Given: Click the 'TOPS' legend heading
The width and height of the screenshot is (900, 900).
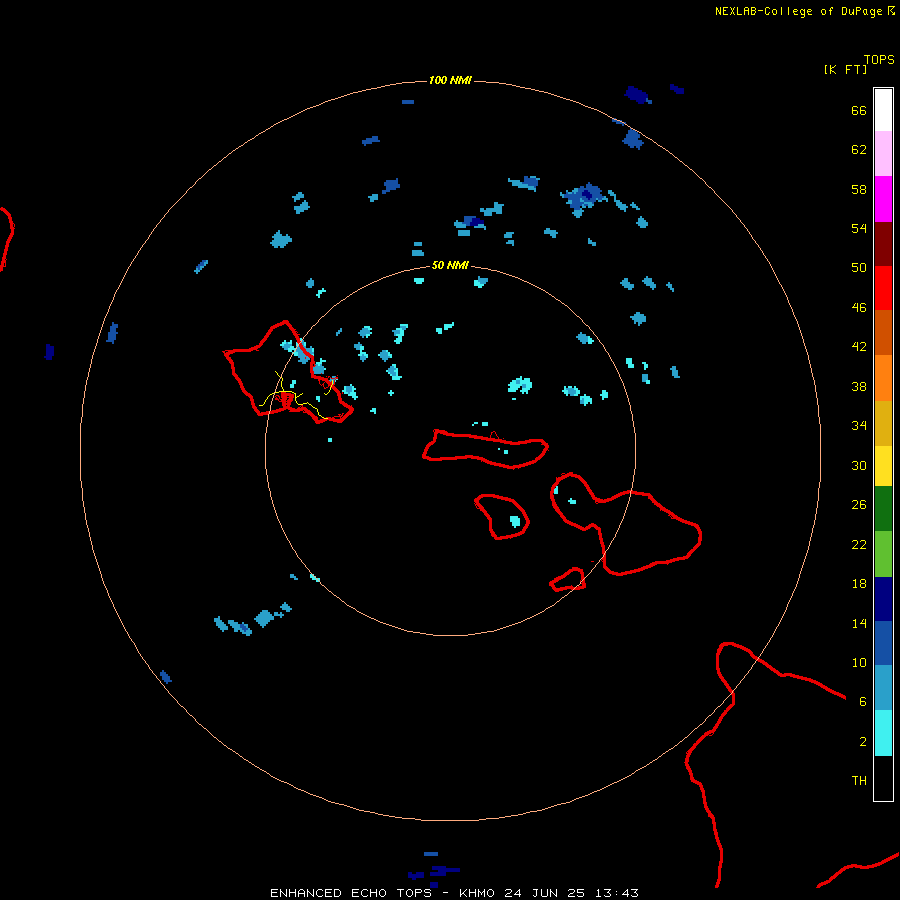Looking at the screenshot, I should 879,59.
